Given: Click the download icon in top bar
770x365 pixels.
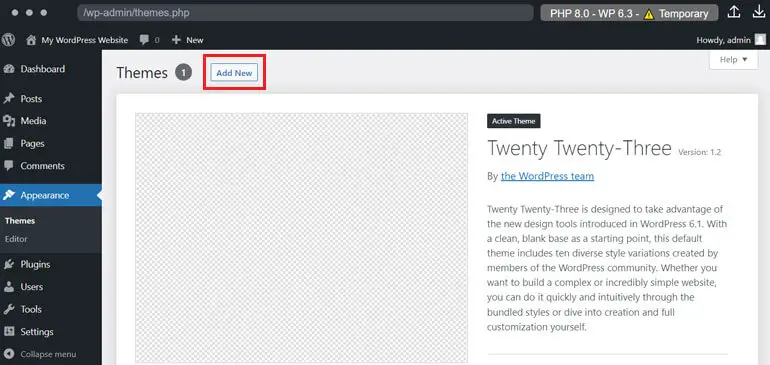Looking at the screenshot, I should coord(759,12).
